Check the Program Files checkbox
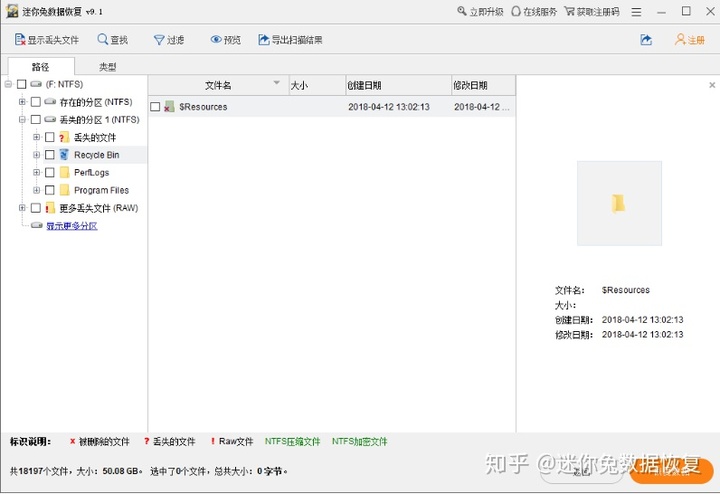 click(50, 190)
